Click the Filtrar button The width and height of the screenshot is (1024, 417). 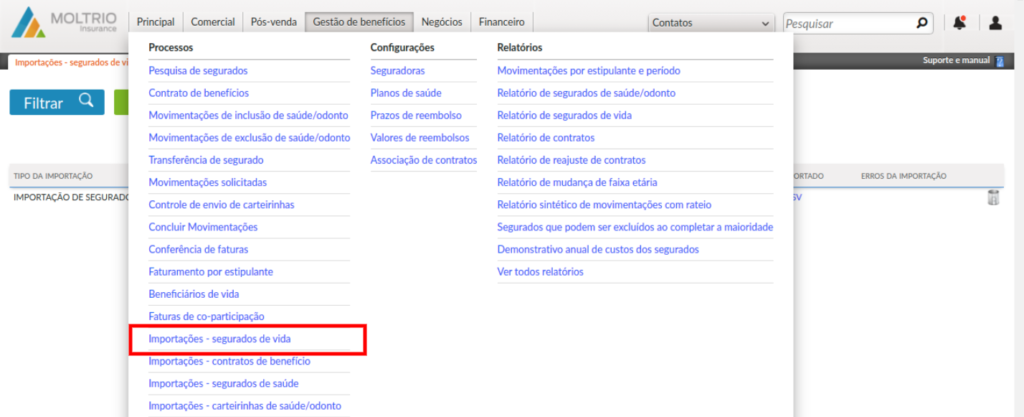57,102
